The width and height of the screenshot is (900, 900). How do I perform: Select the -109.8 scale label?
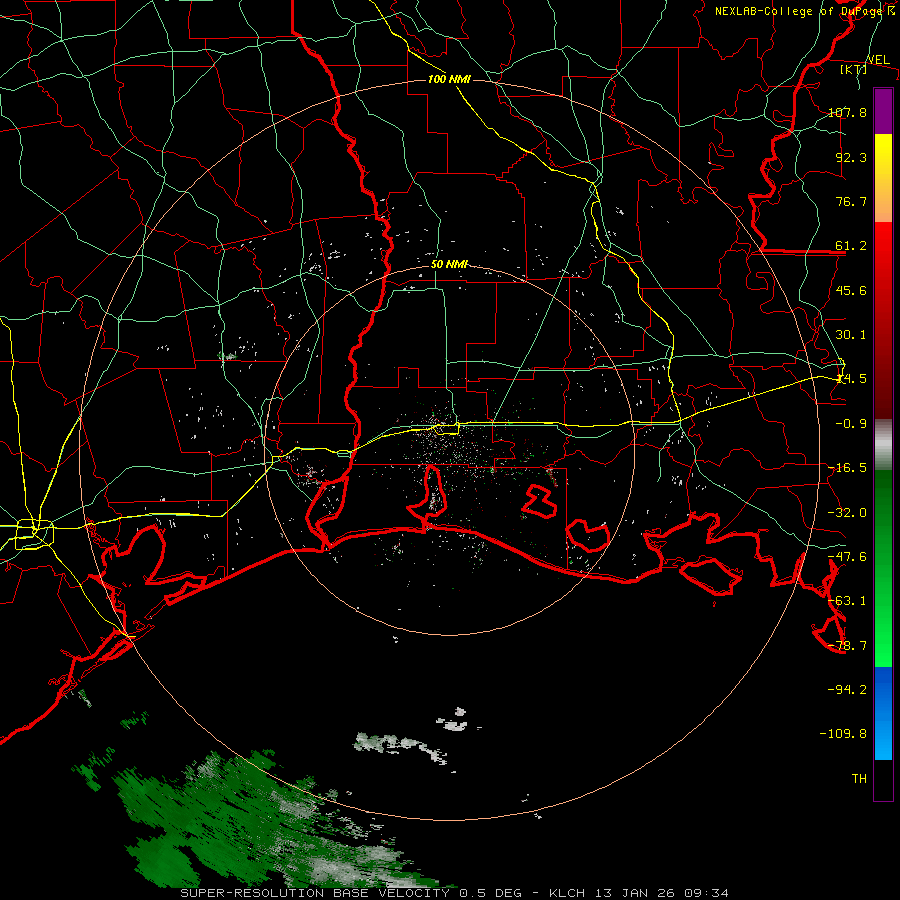(x=843, y=734)
